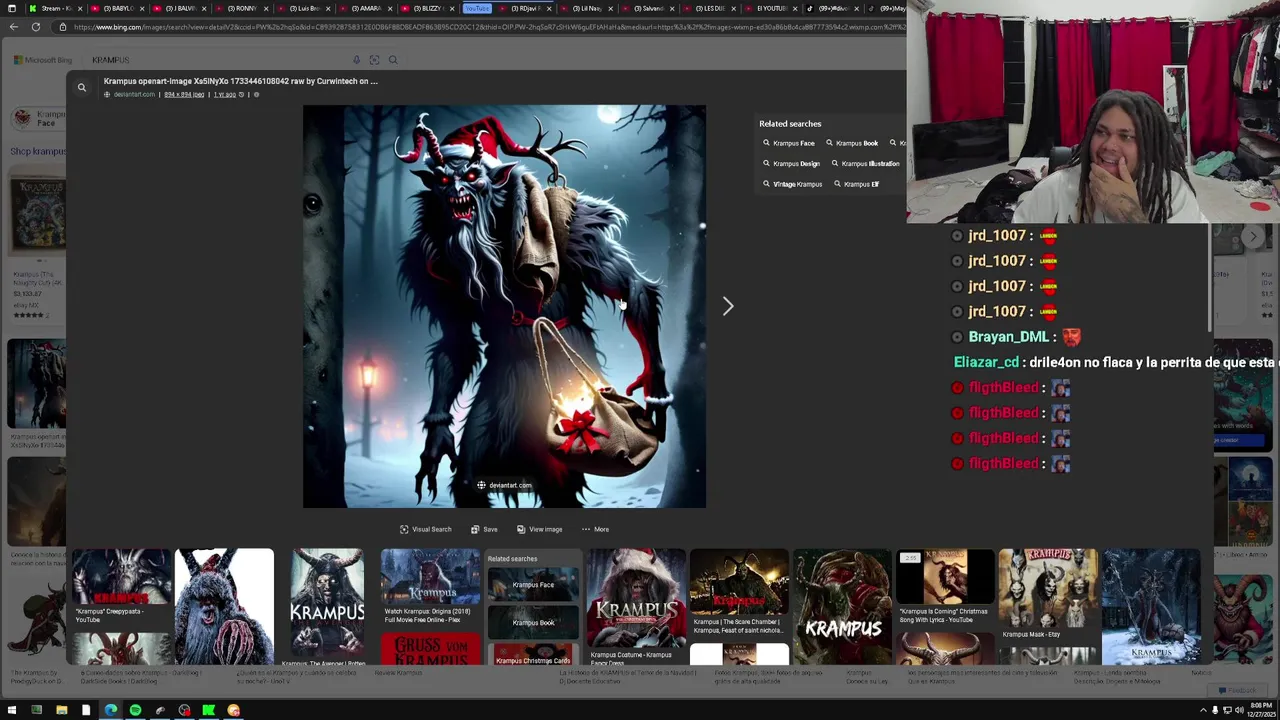
Task: Click the 894 x 894 jpeg size link
Action: click(184, 94)
